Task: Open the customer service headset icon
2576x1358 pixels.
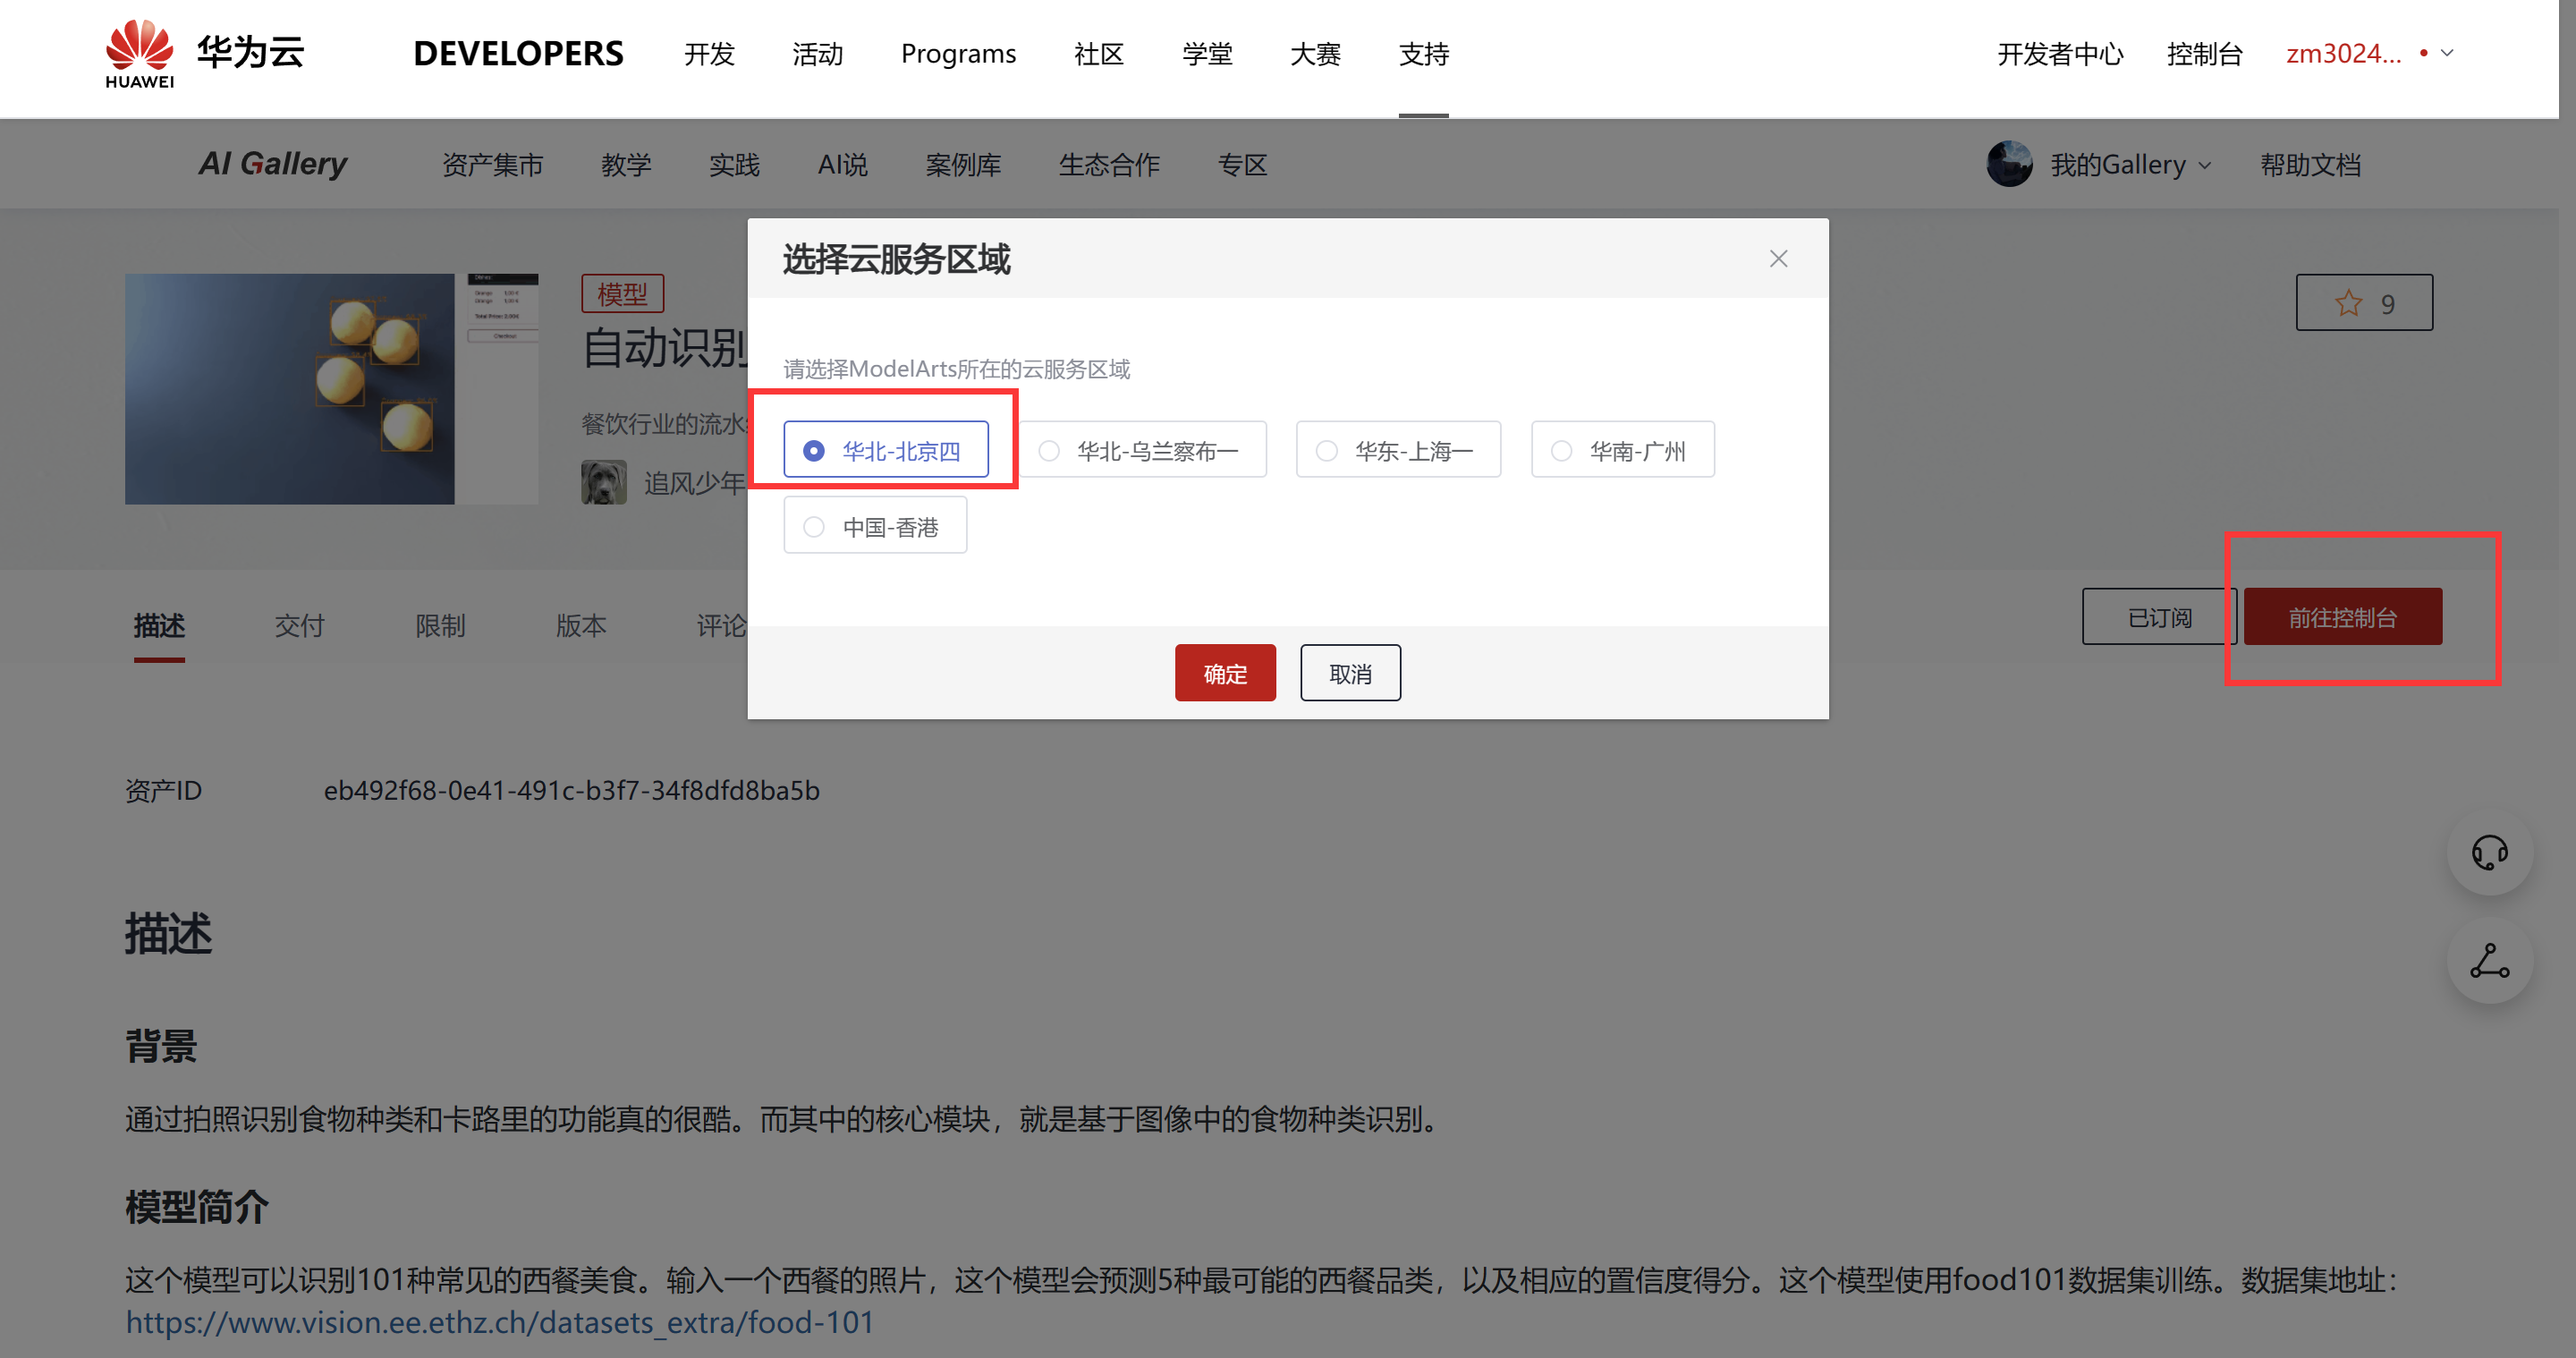Action: [2489, 853]
